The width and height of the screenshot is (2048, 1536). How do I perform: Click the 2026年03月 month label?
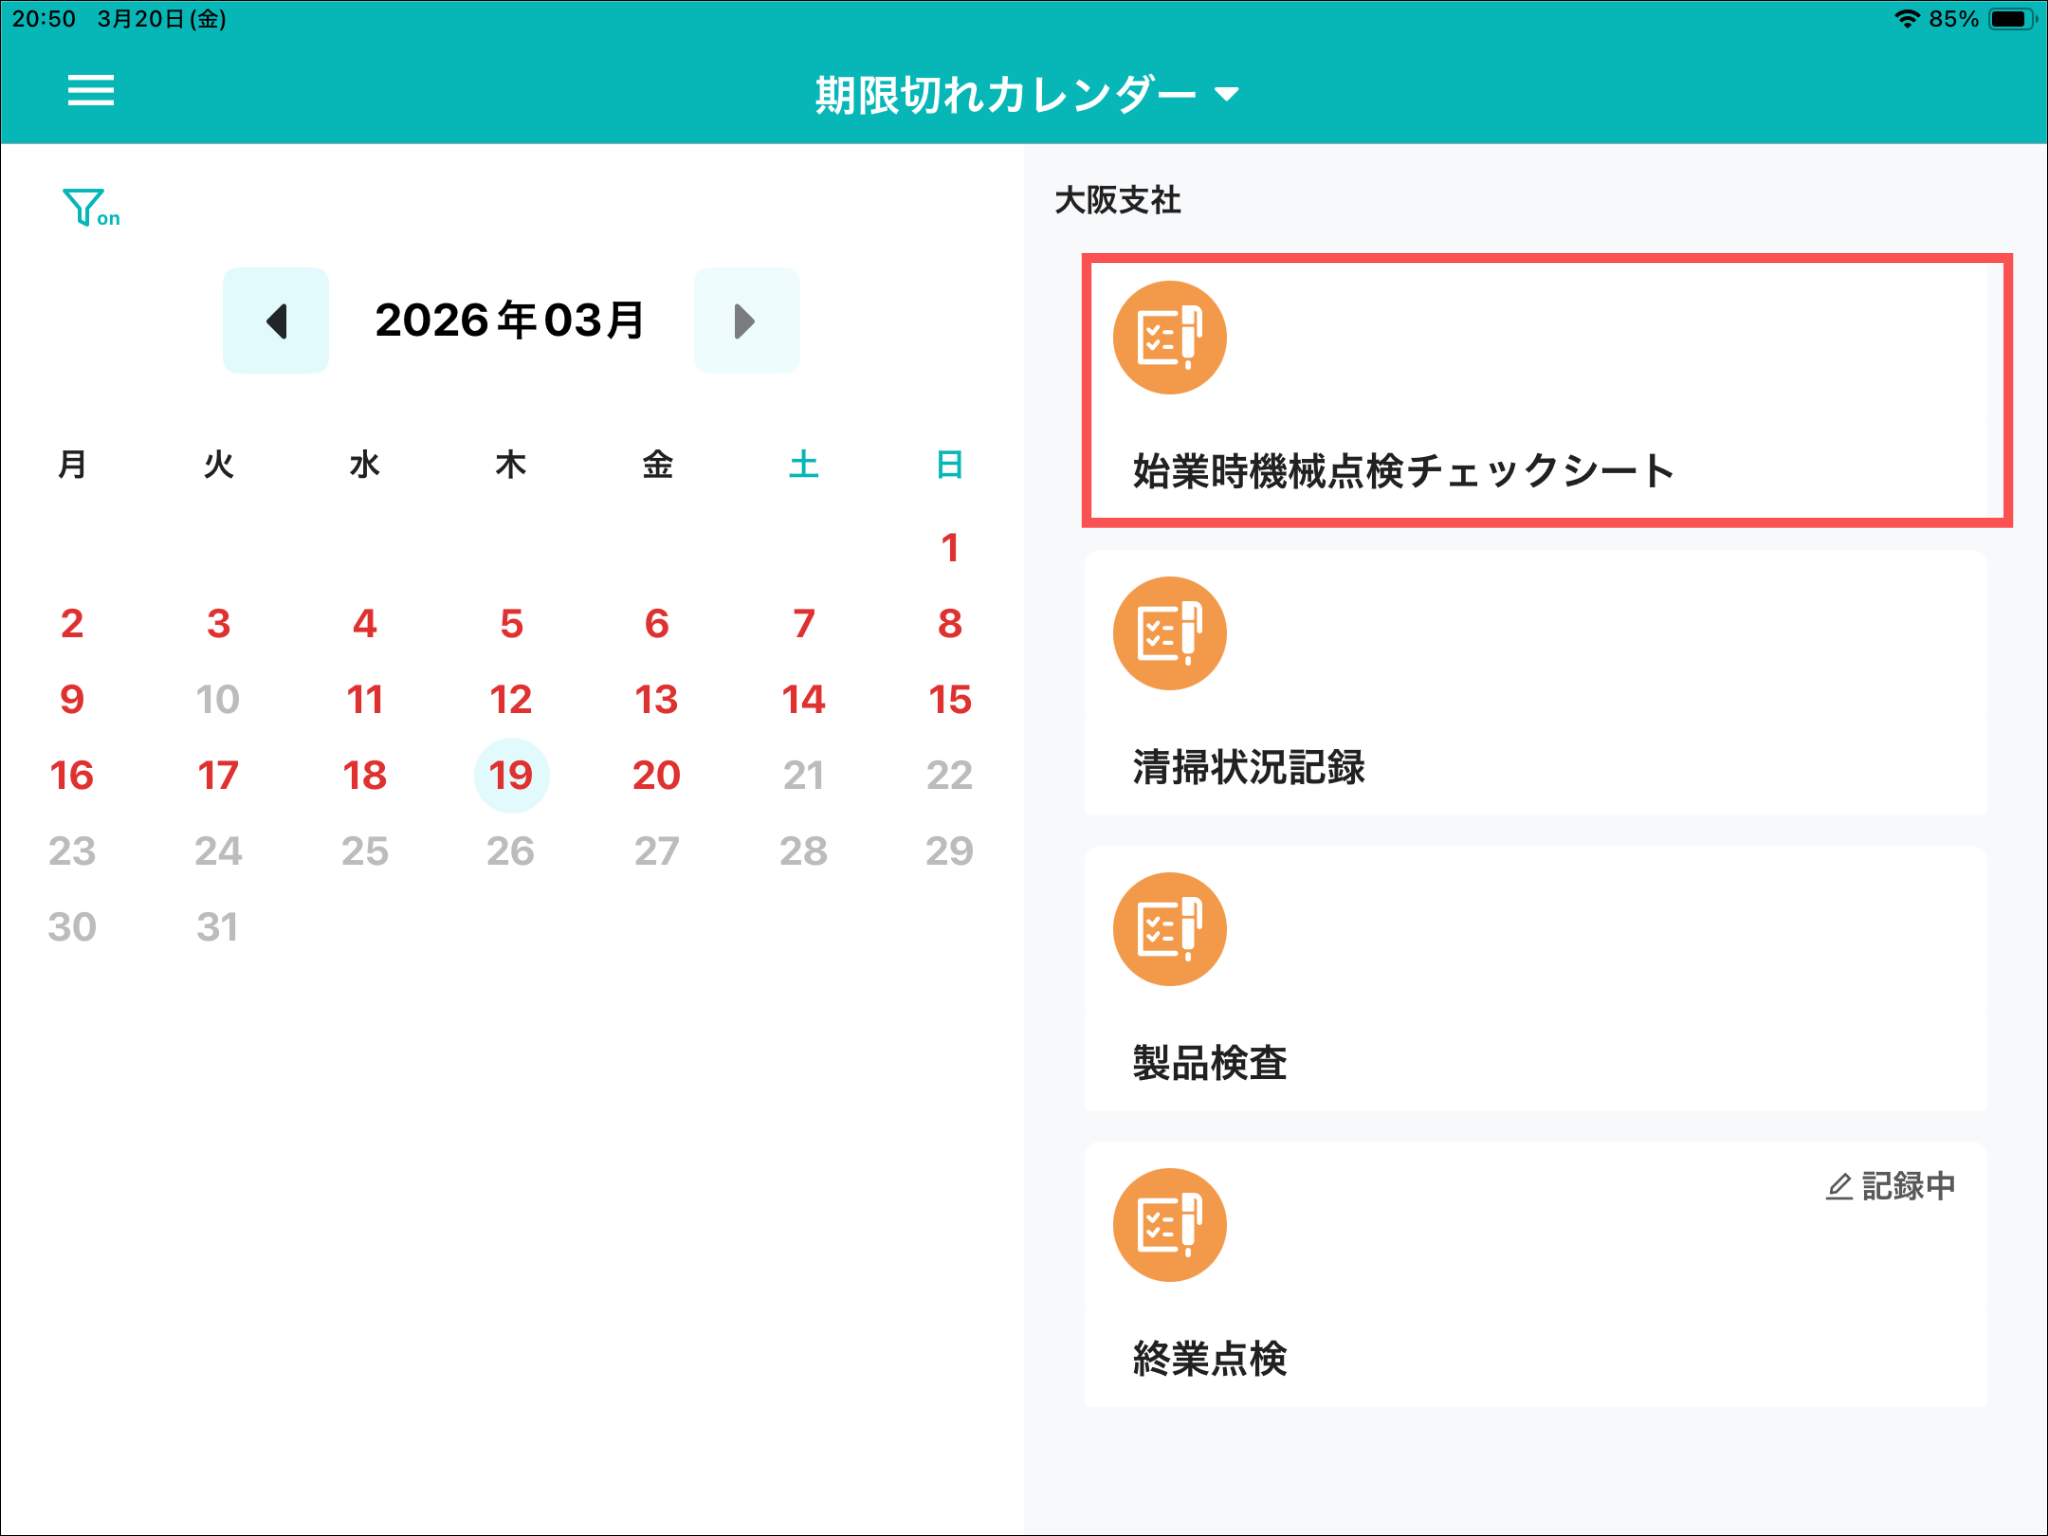click(510, 321)
